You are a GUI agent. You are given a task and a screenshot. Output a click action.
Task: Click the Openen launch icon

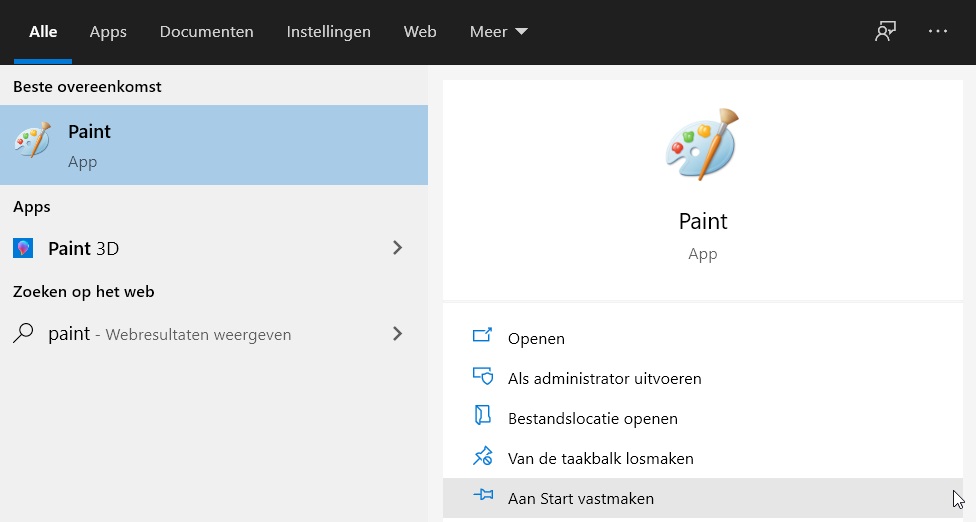[x=483, y=336]
